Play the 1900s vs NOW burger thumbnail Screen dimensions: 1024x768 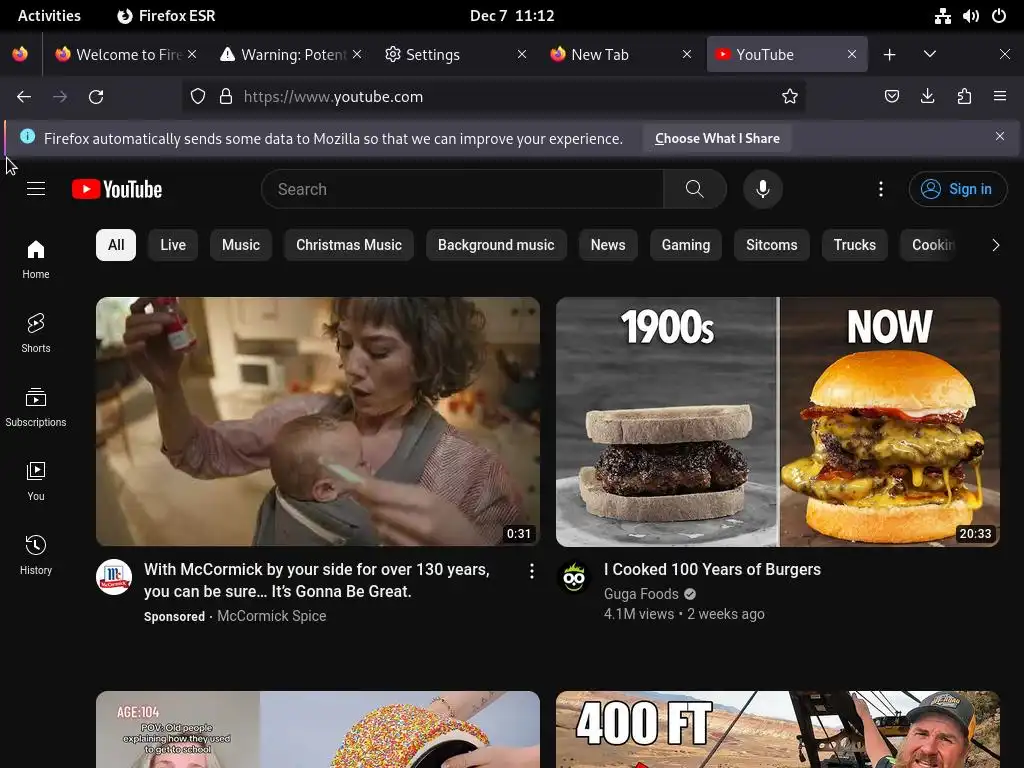pos(778,422)
